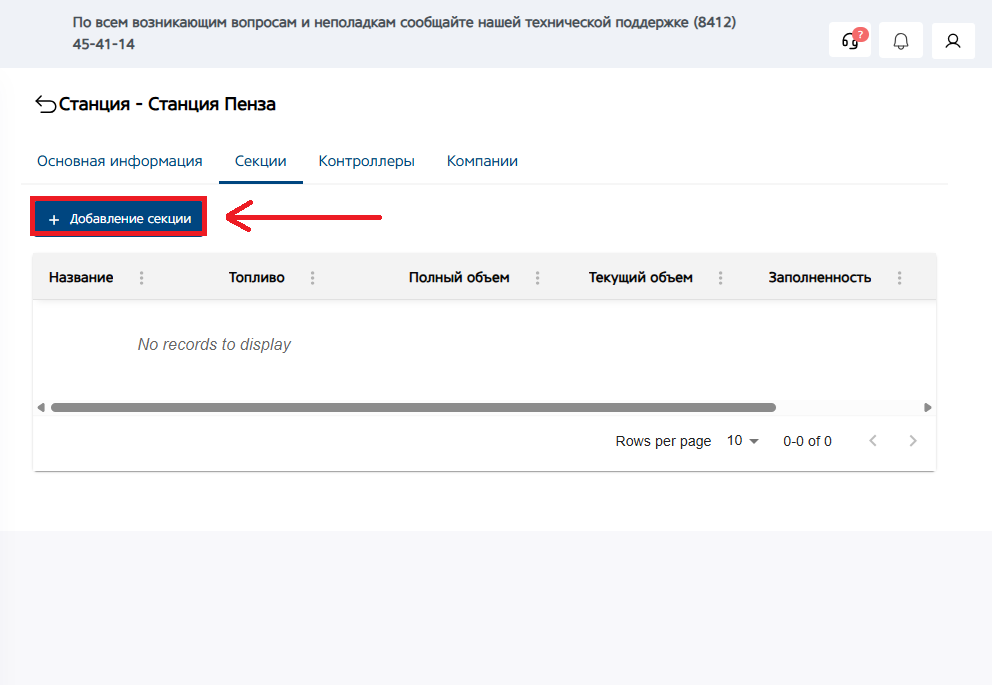Open the Текущий объем column menu dots
The width and height of the screenshot is (992, 685).
[720, 278]
